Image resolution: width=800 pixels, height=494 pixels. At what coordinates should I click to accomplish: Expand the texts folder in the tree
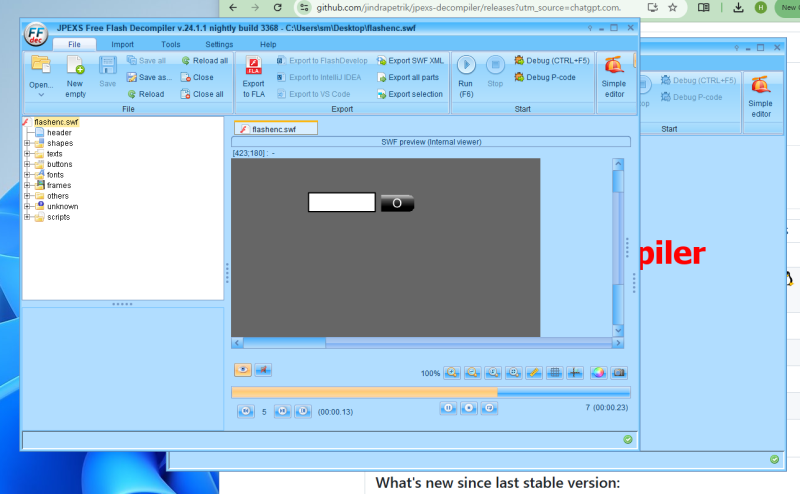pos(27,154)
